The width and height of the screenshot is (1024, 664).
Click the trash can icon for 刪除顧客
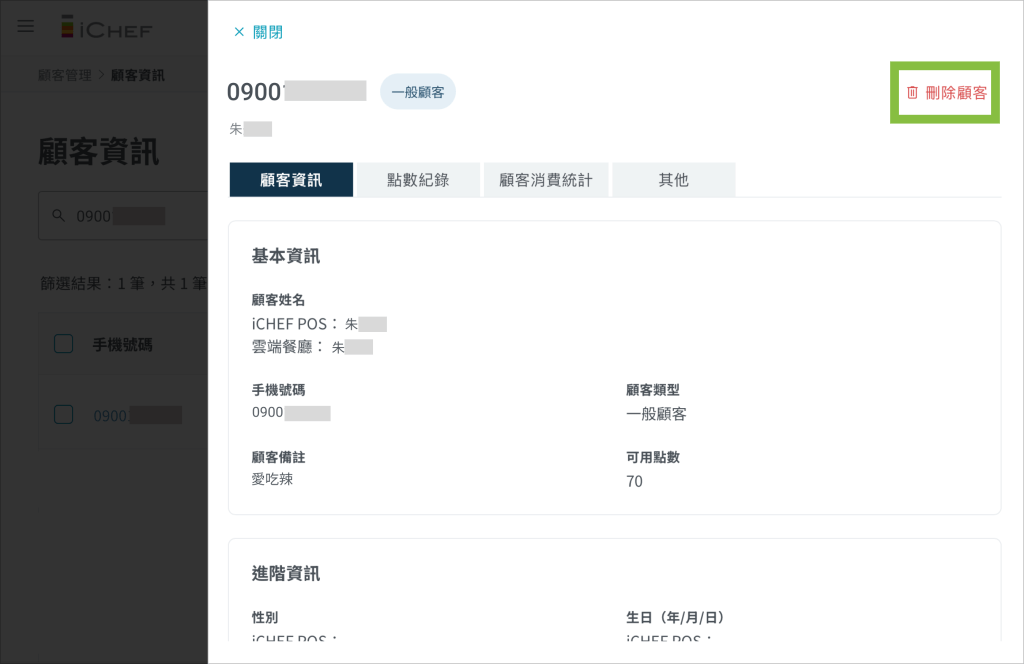(912, 93)
